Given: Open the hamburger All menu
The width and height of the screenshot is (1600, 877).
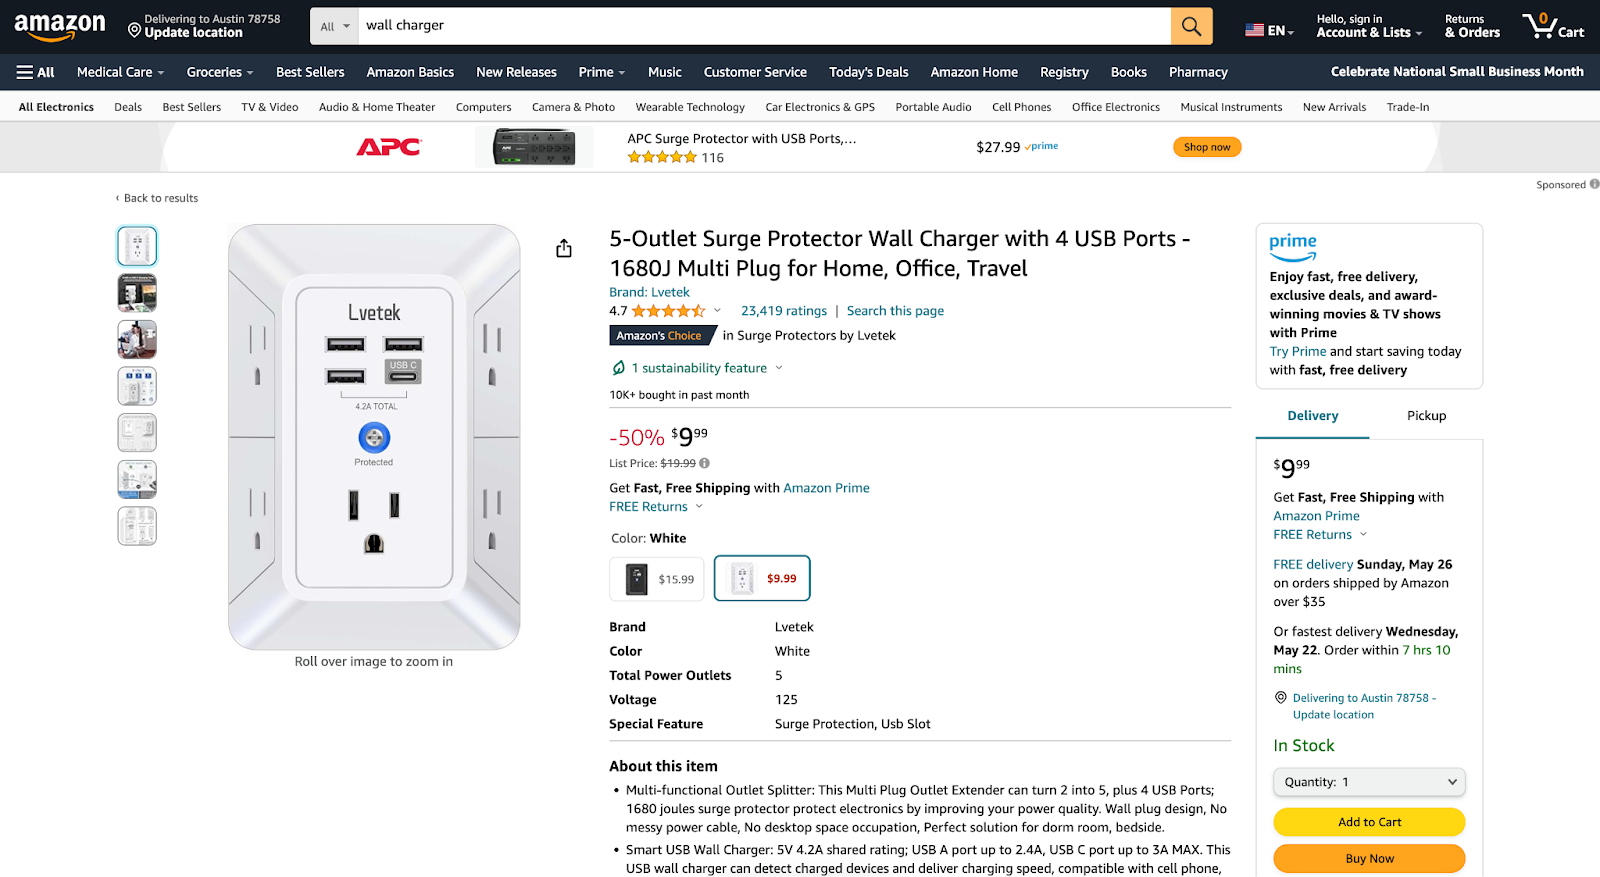Looking at the screenshot, I should pyautogui.click(x=34, y=71).
